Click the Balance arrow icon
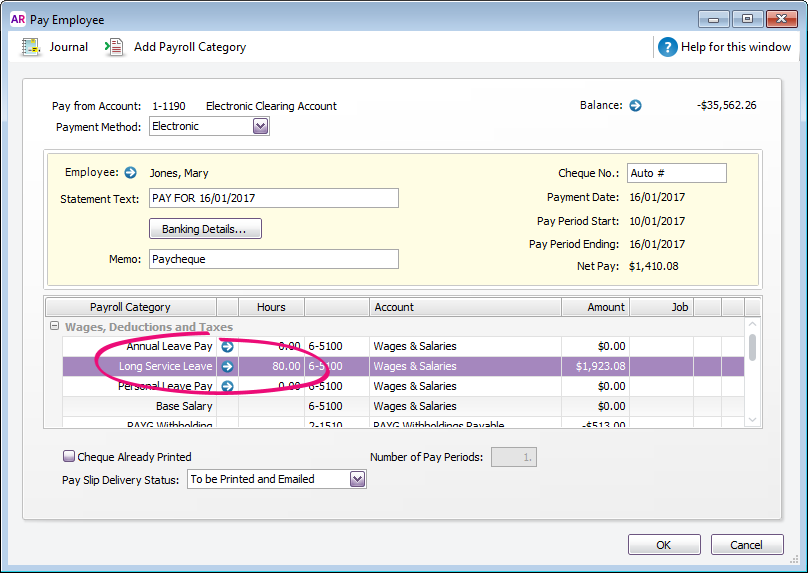This screenshot has height=573, width=808. [635, 105]
